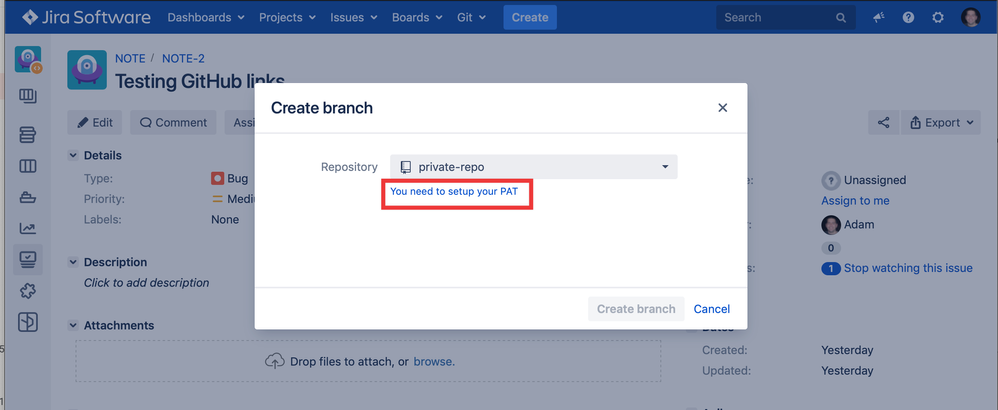Screen dimensions: 998x410
Task: Click the You need to setup your PAT link
Action: (454, 191)
